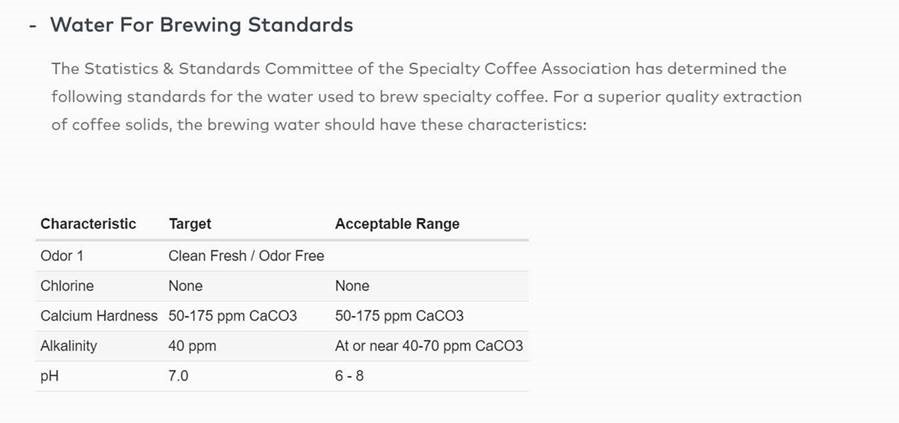Select the 40 ppm Alkalinity target
This screenshot has width=899, height=423.
pyautogui.click(x=192, y=346)
